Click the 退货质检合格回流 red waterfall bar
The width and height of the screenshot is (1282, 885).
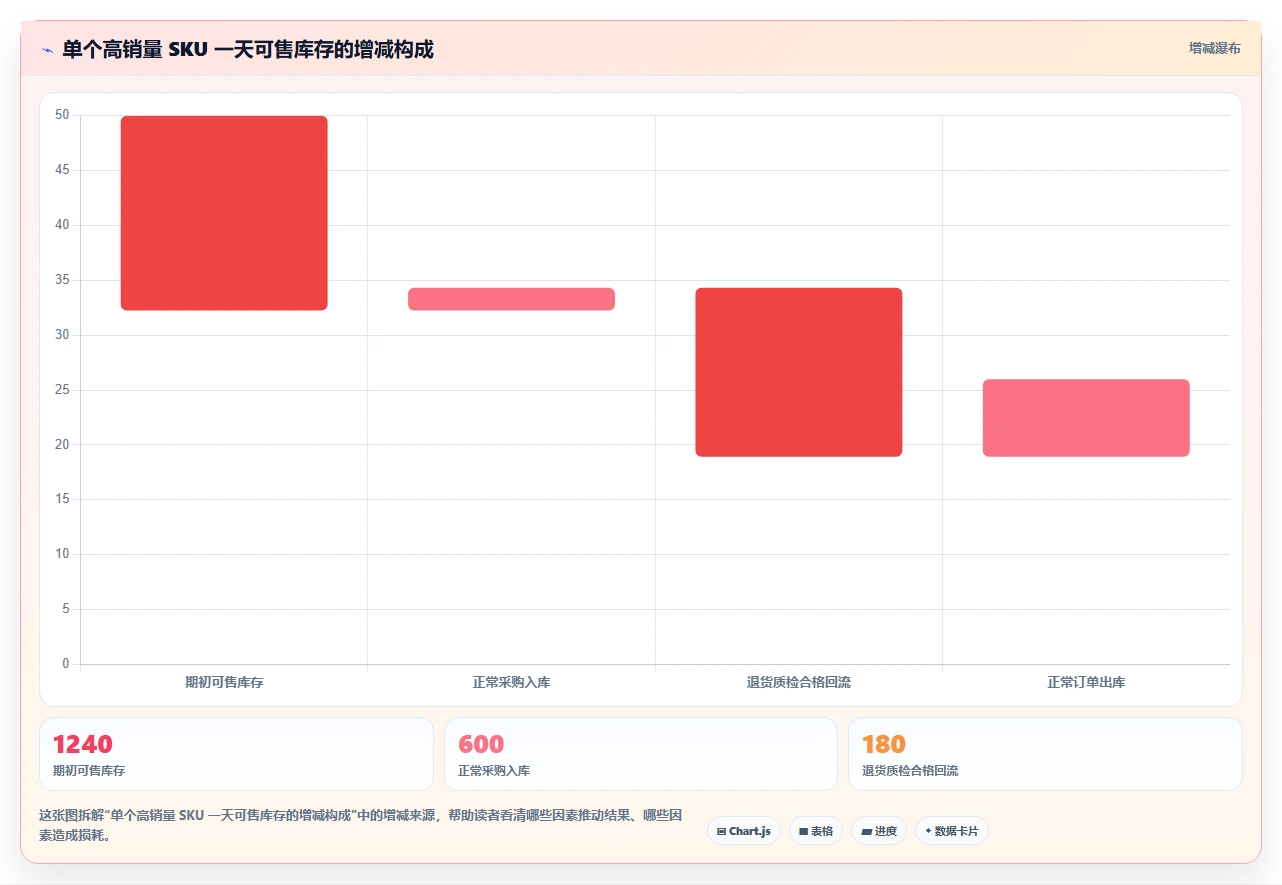pyautogui.click(x=799, y=372)
